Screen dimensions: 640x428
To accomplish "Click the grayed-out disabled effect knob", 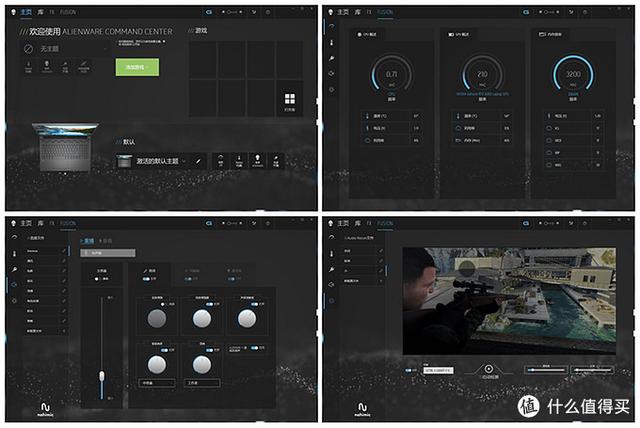I will click(x=157, y=318).
